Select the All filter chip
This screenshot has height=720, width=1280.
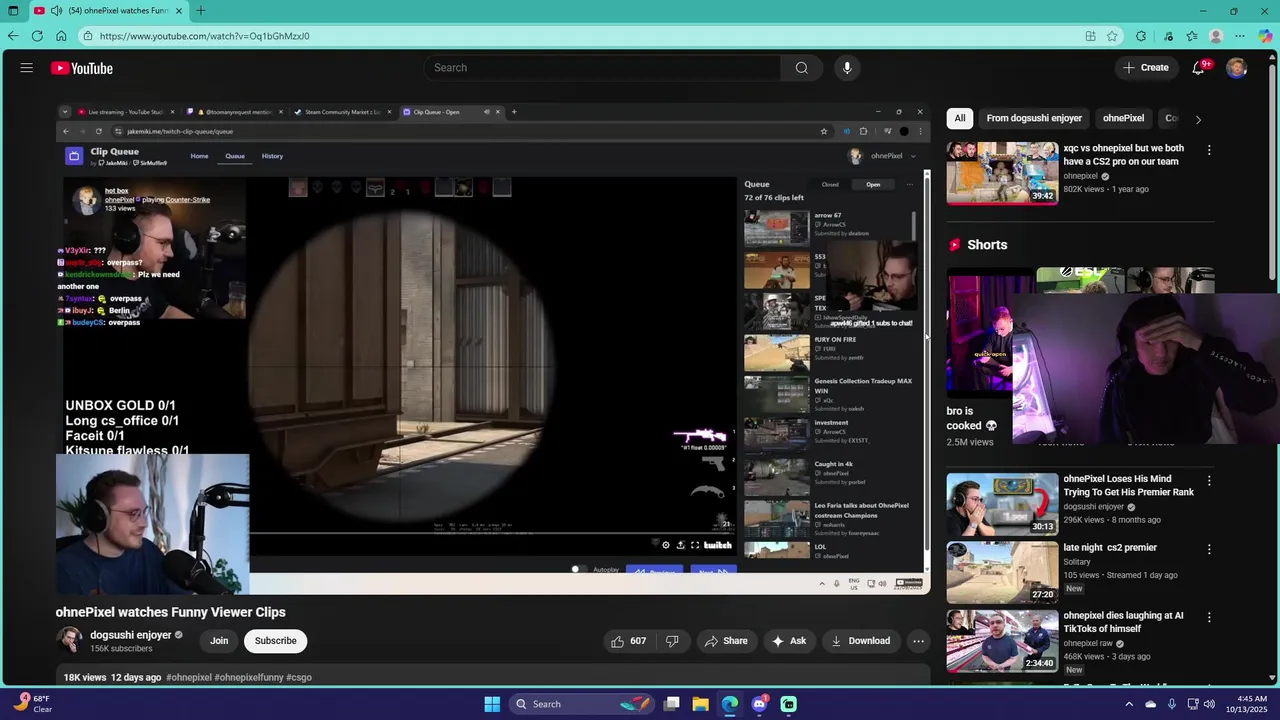pyautogui.click(x=960, y=118)
